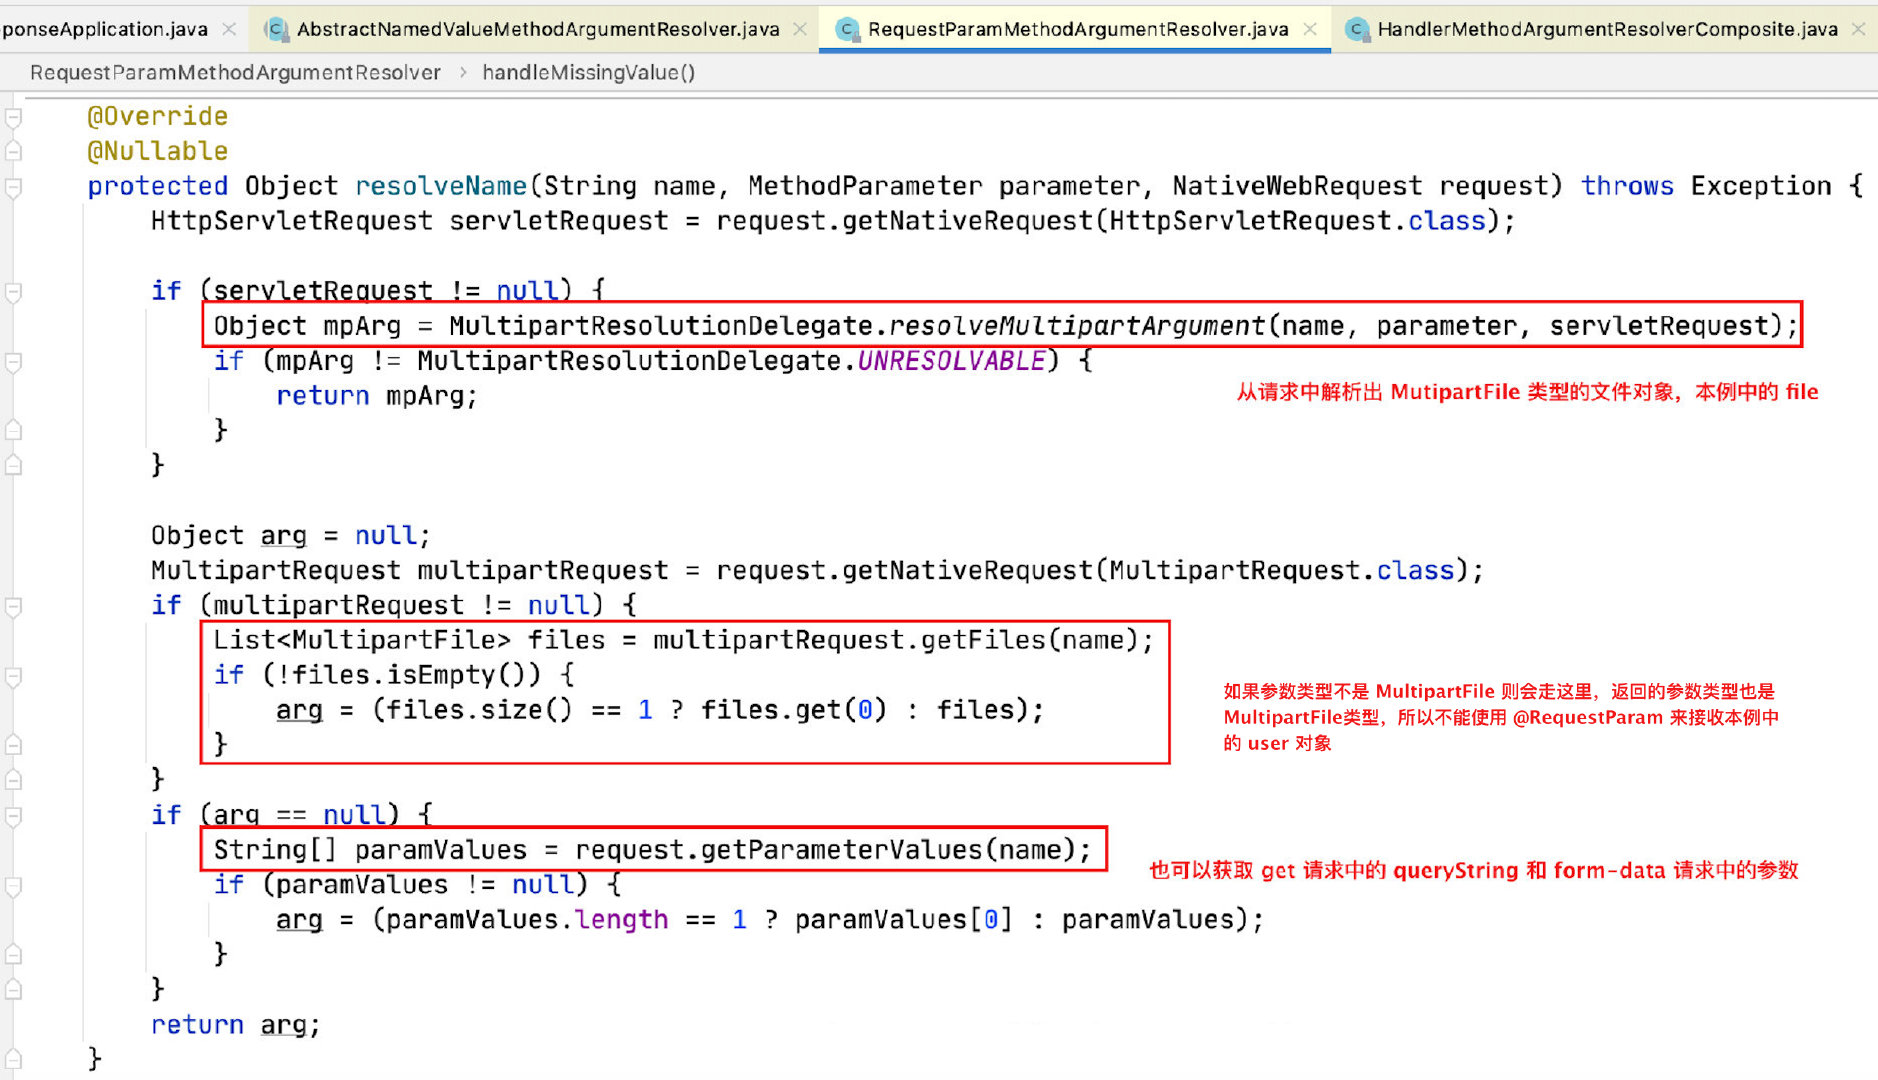The image size is (1878, 1080).
Task: Click the class icon on the AbstractNamedValueMethodArgumentResolver.java tab
Action: point(277,29)
